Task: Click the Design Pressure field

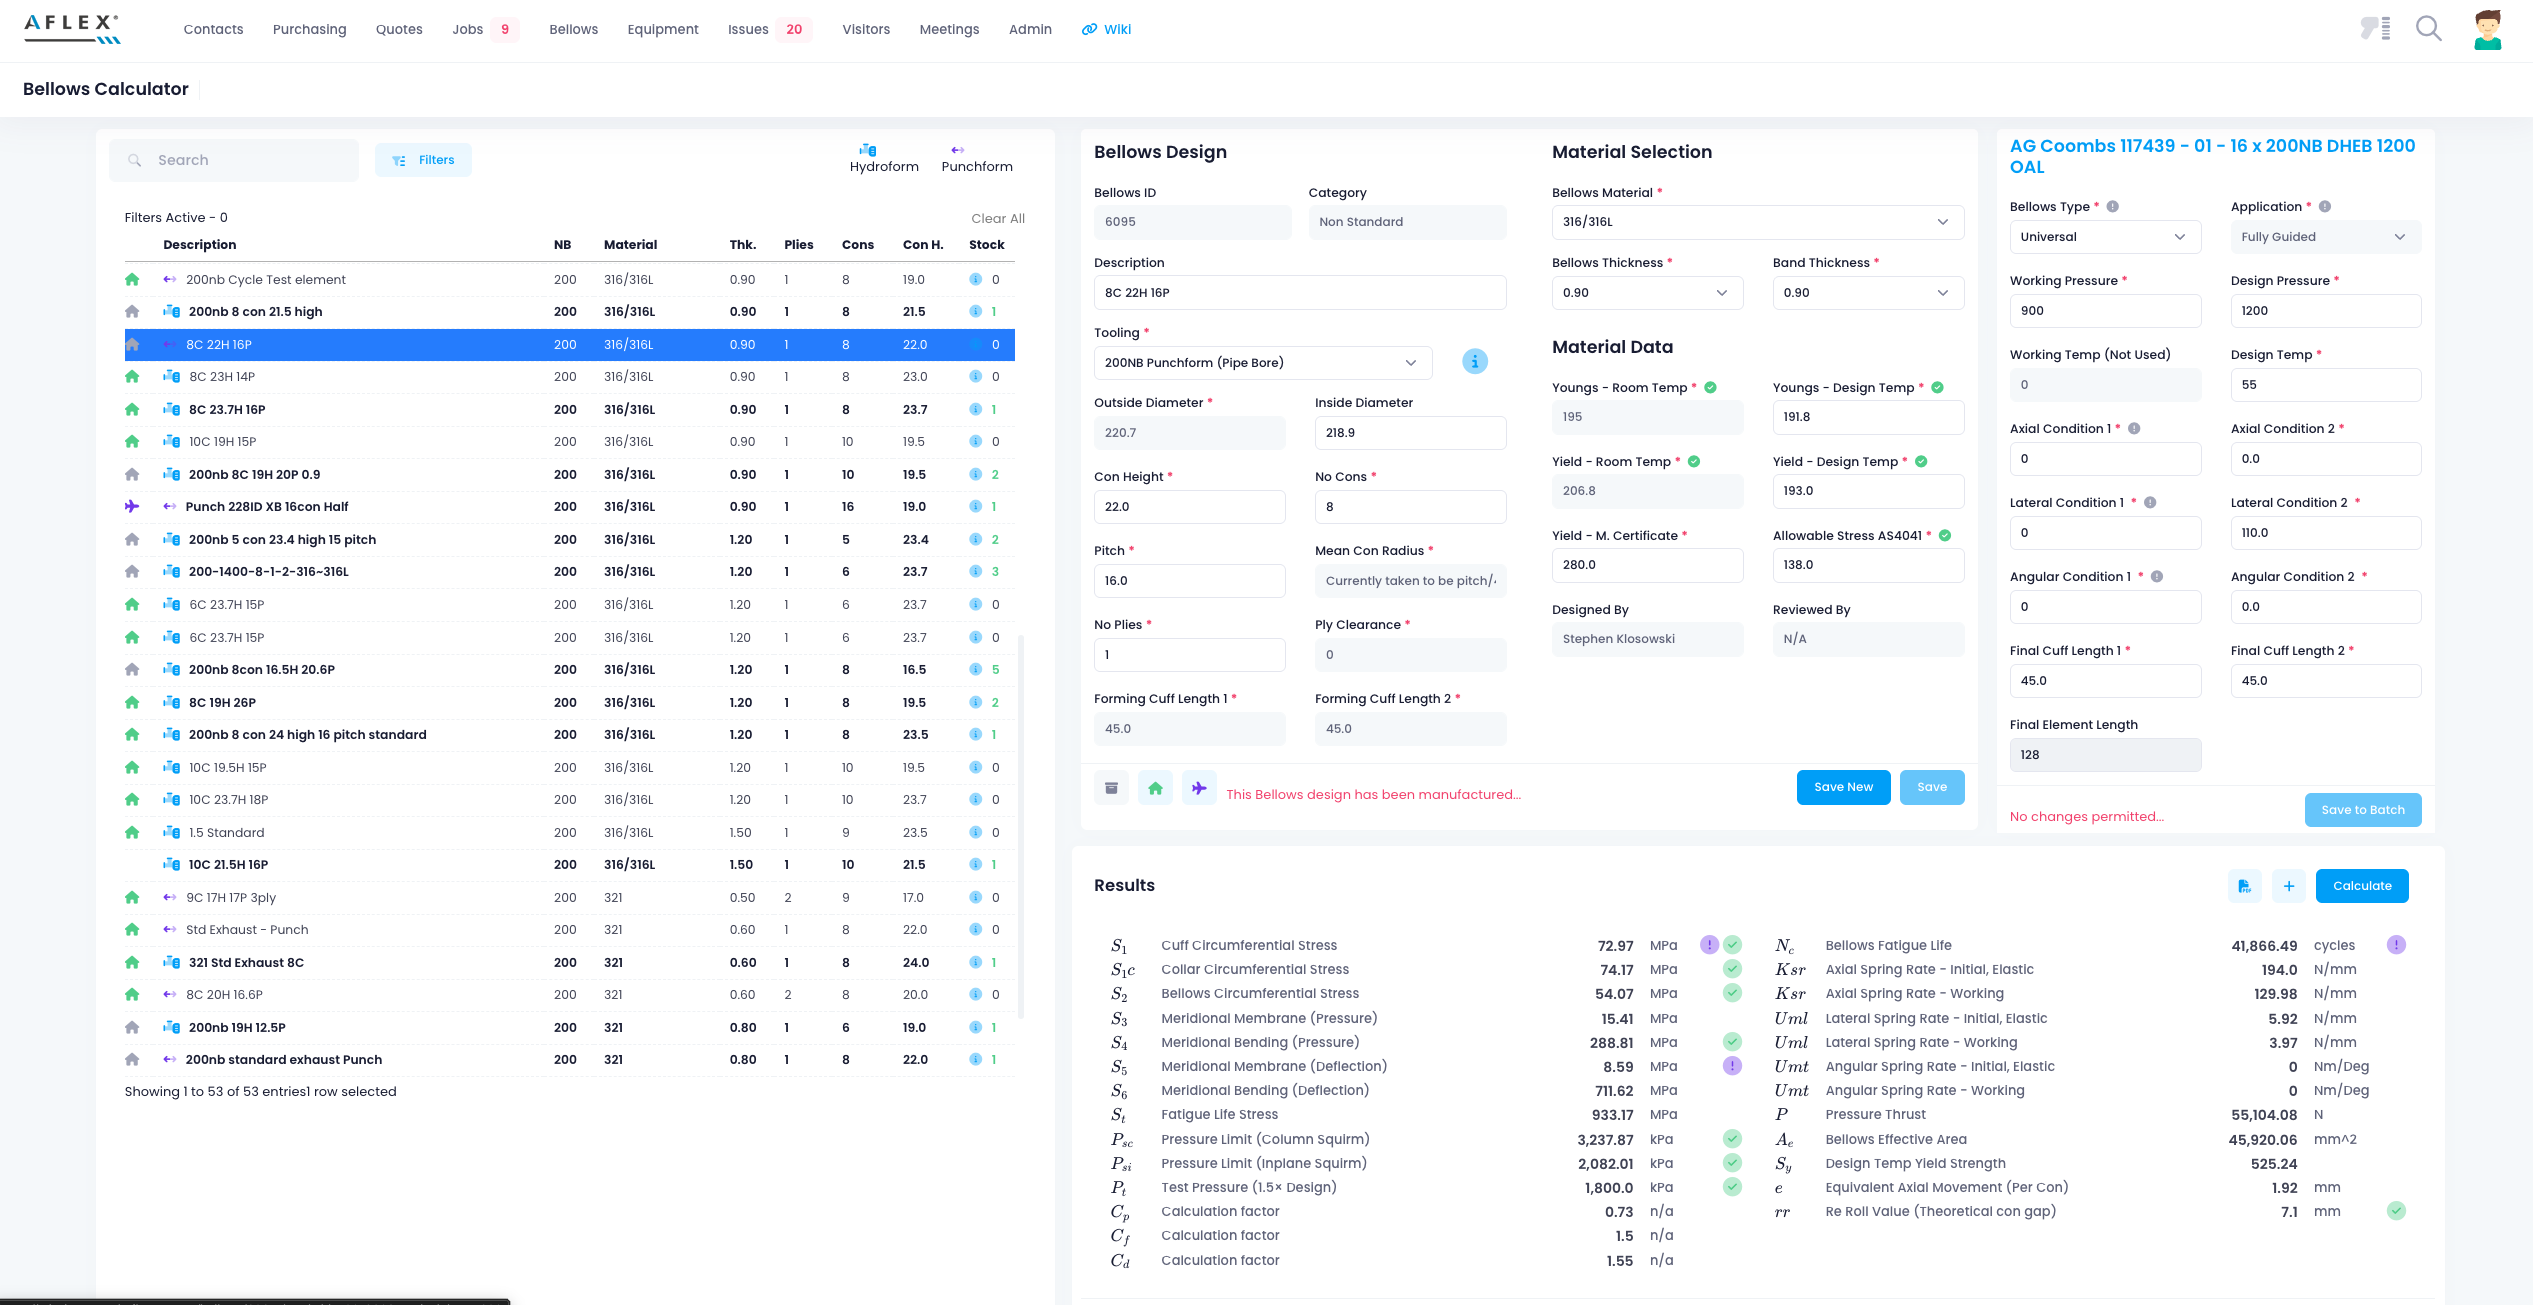Action: pyautogui.click(x=2325, y=311)
